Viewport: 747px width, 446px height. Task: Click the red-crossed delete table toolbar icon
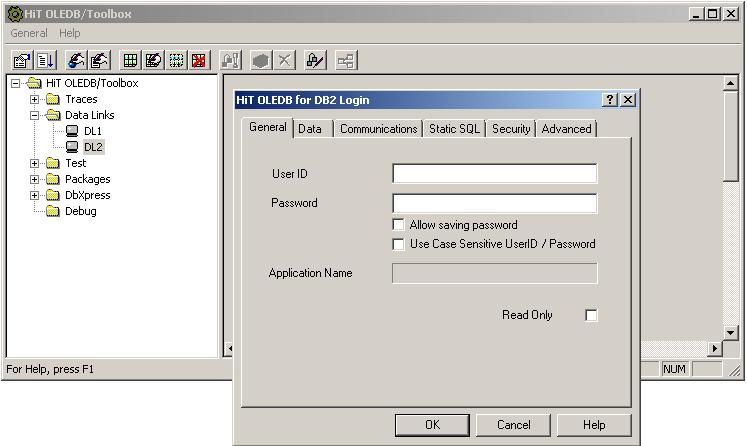[199, 61]
